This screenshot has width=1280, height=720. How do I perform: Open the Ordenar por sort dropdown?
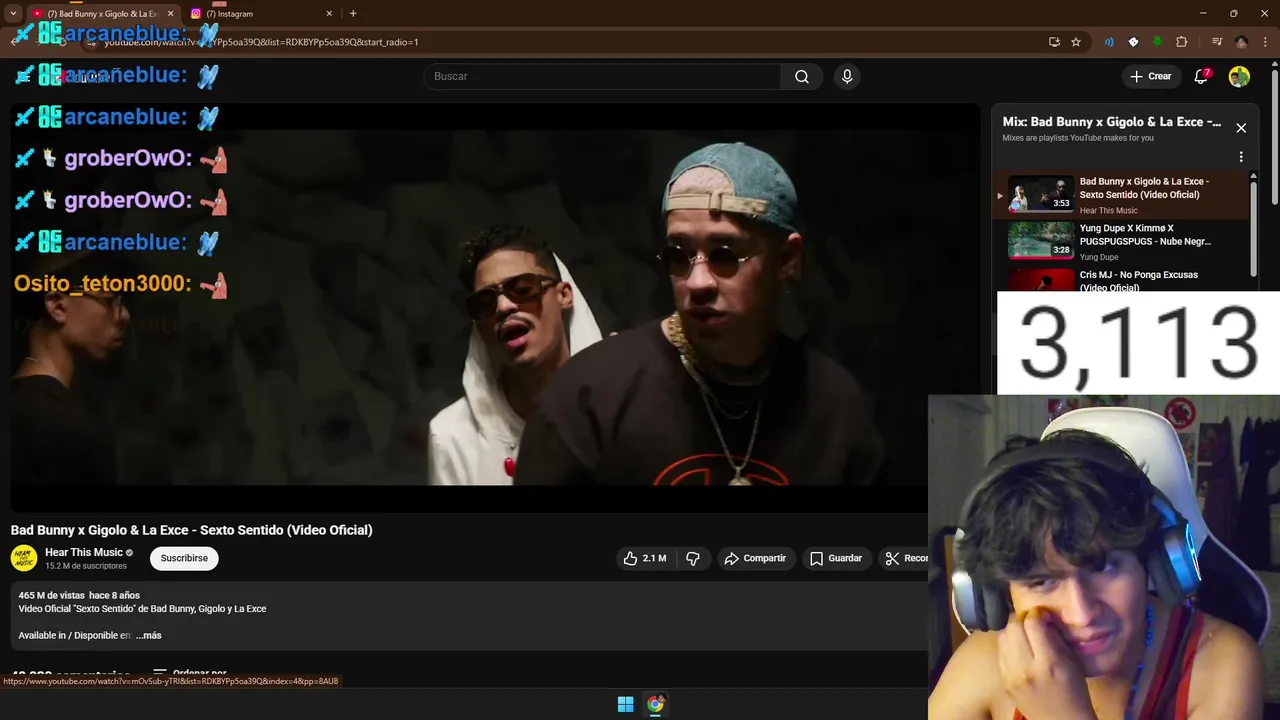point(189,674)
